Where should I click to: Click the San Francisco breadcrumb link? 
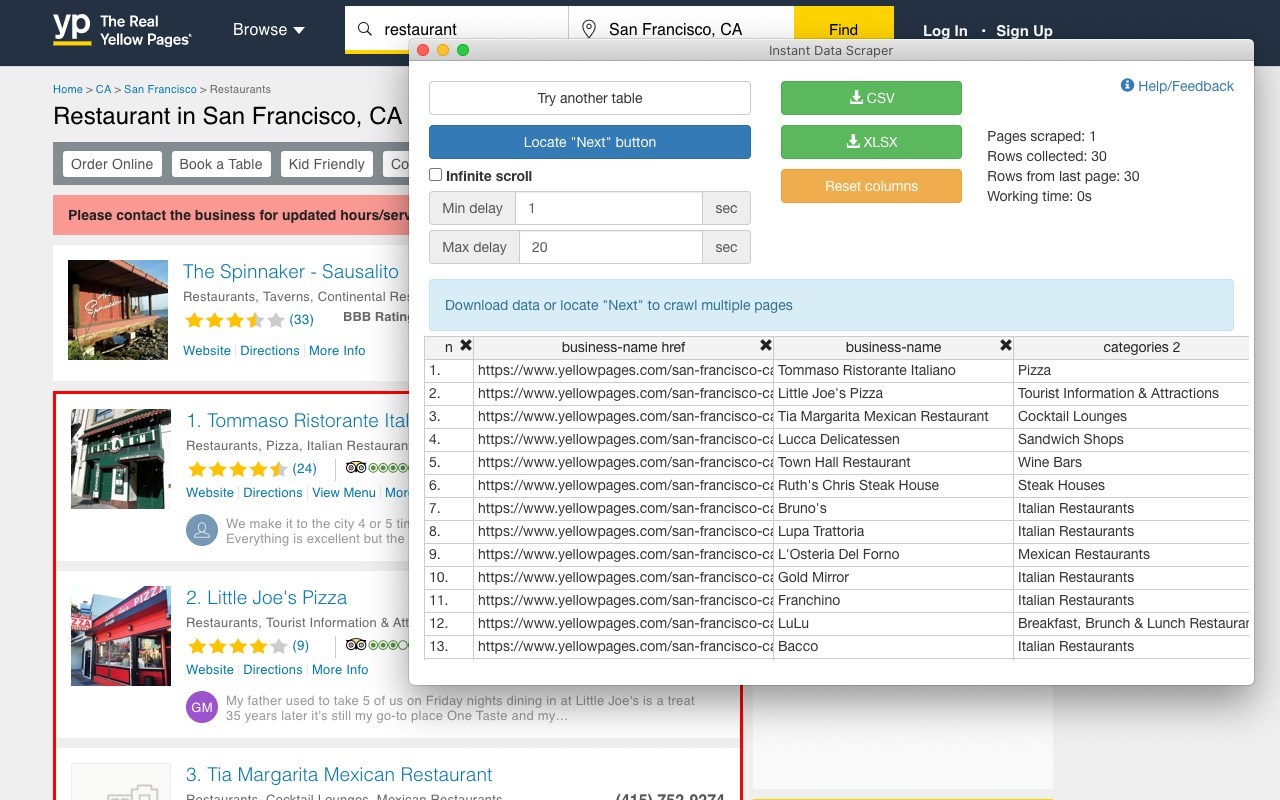click(x=160, y=89)
